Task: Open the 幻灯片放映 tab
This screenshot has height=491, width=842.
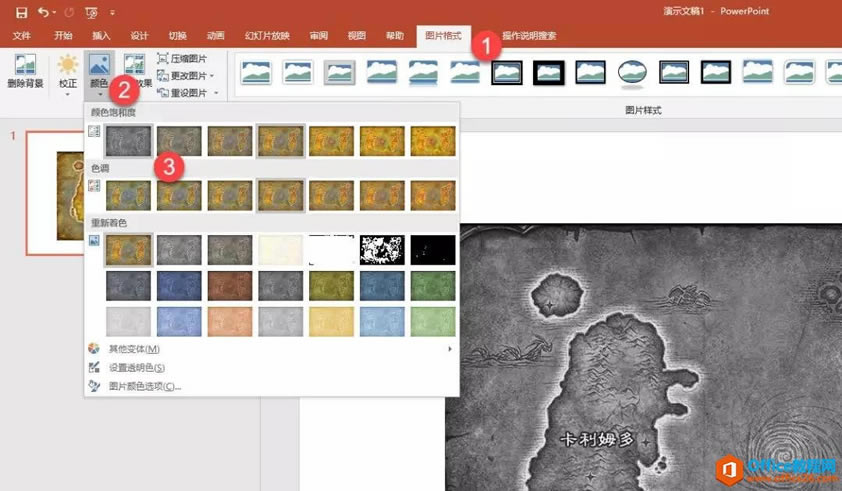Action: [x=267, y=35]
